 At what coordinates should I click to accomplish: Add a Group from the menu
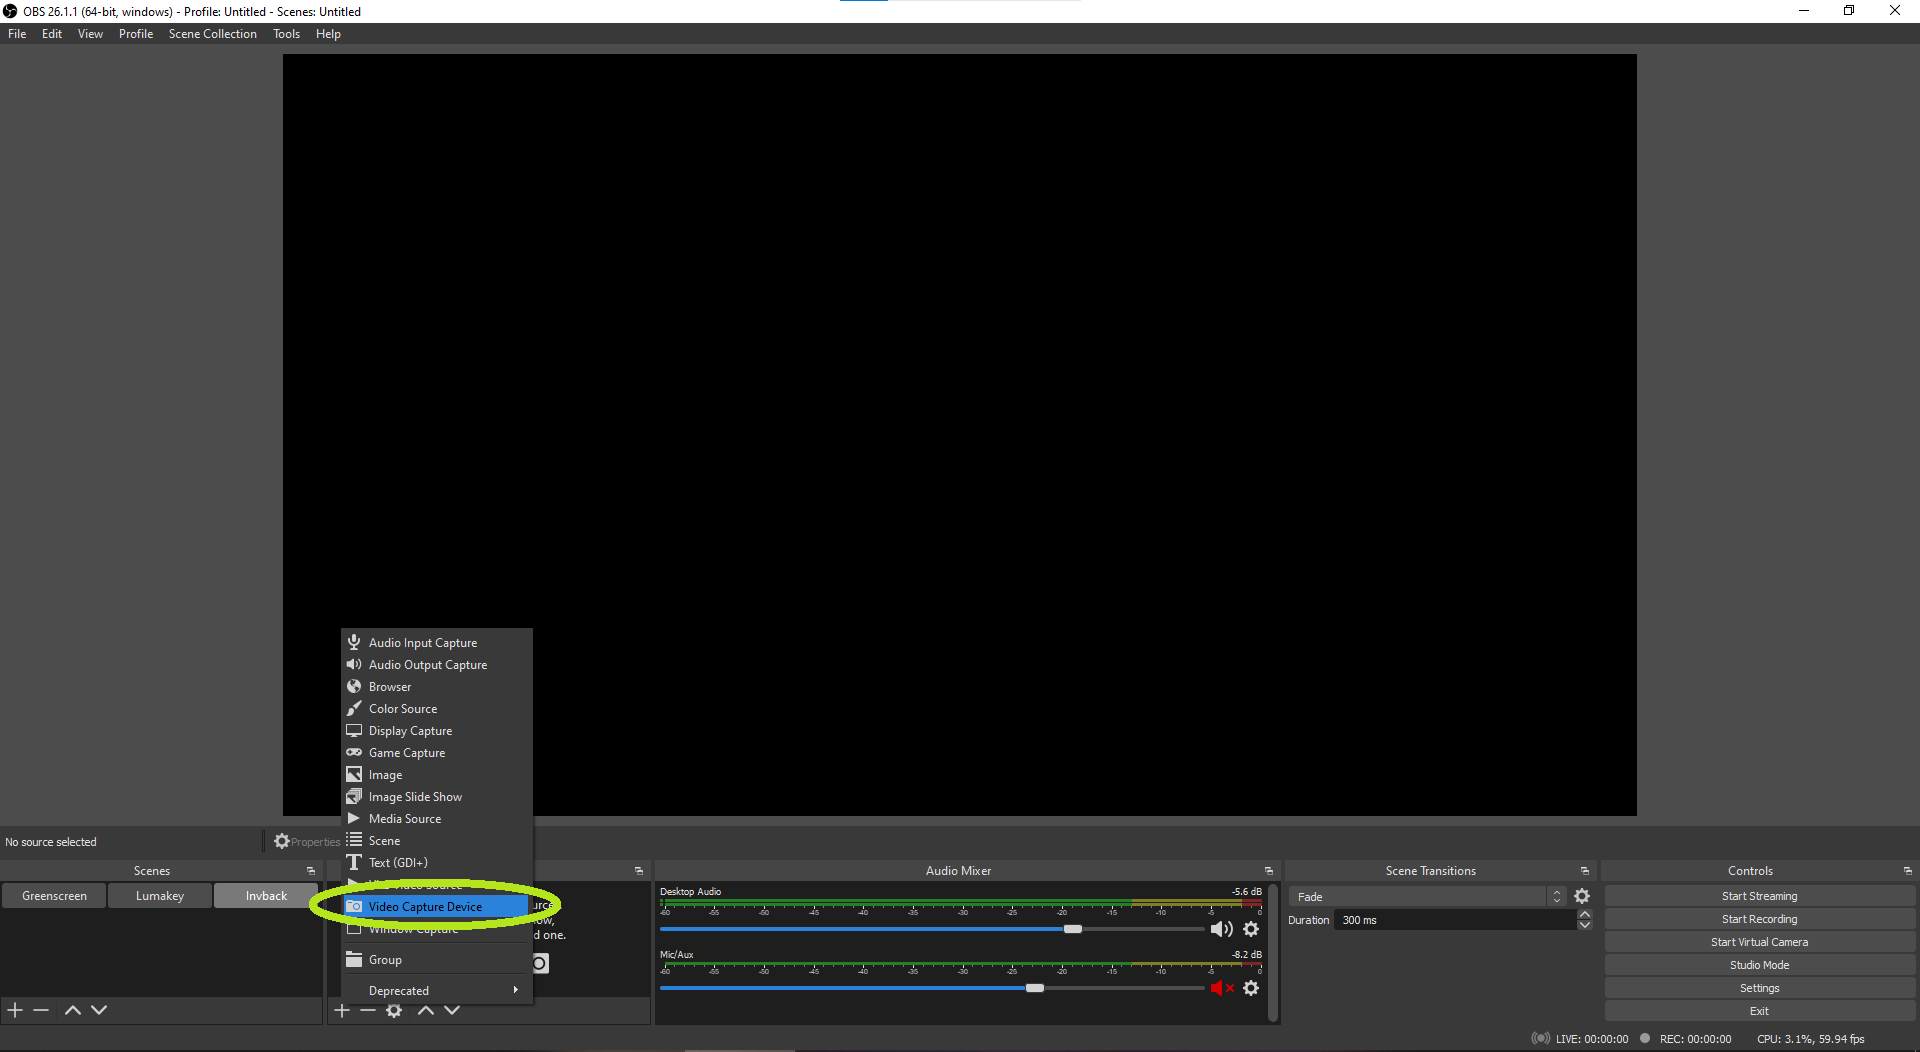coord(437,959)
